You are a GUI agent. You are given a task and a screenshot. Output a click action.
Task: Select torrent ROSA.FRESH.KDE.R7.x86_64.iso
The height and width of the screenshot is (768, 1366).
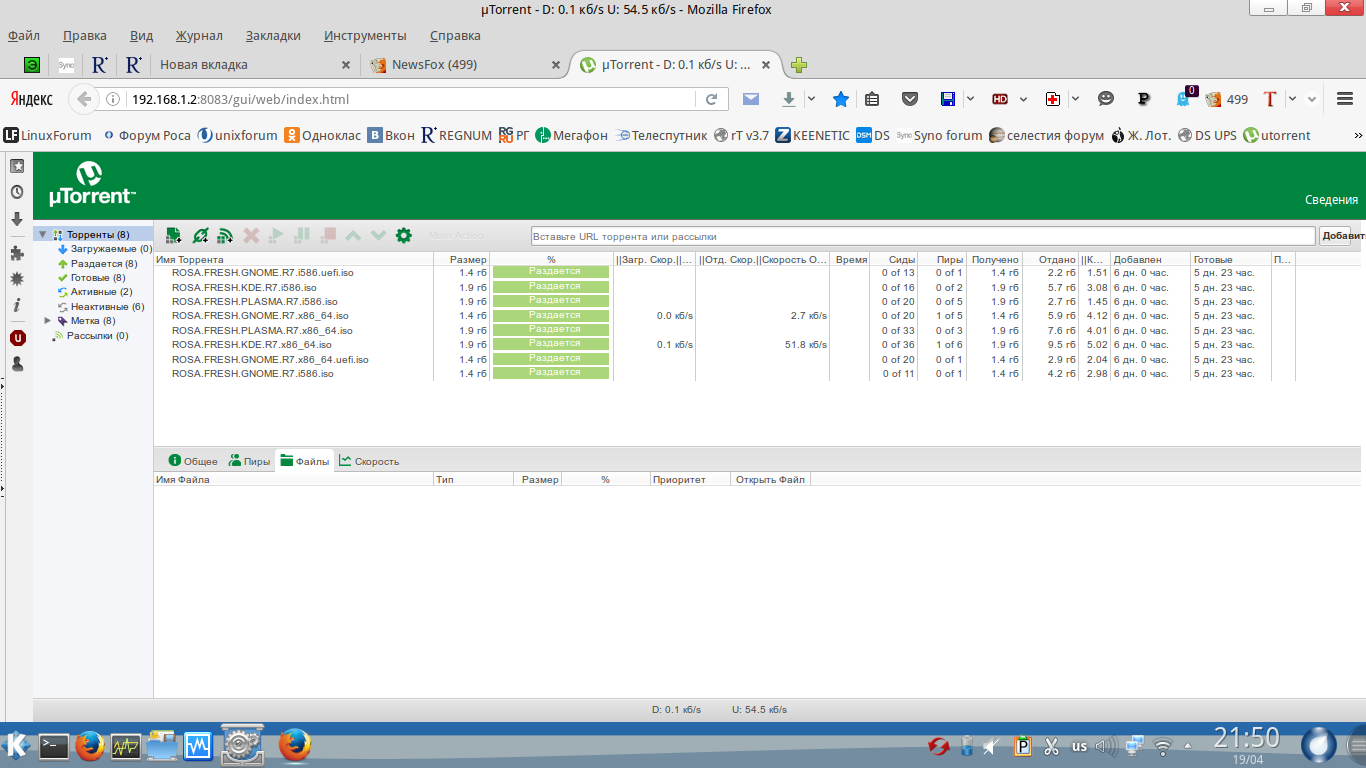point(725,344)
